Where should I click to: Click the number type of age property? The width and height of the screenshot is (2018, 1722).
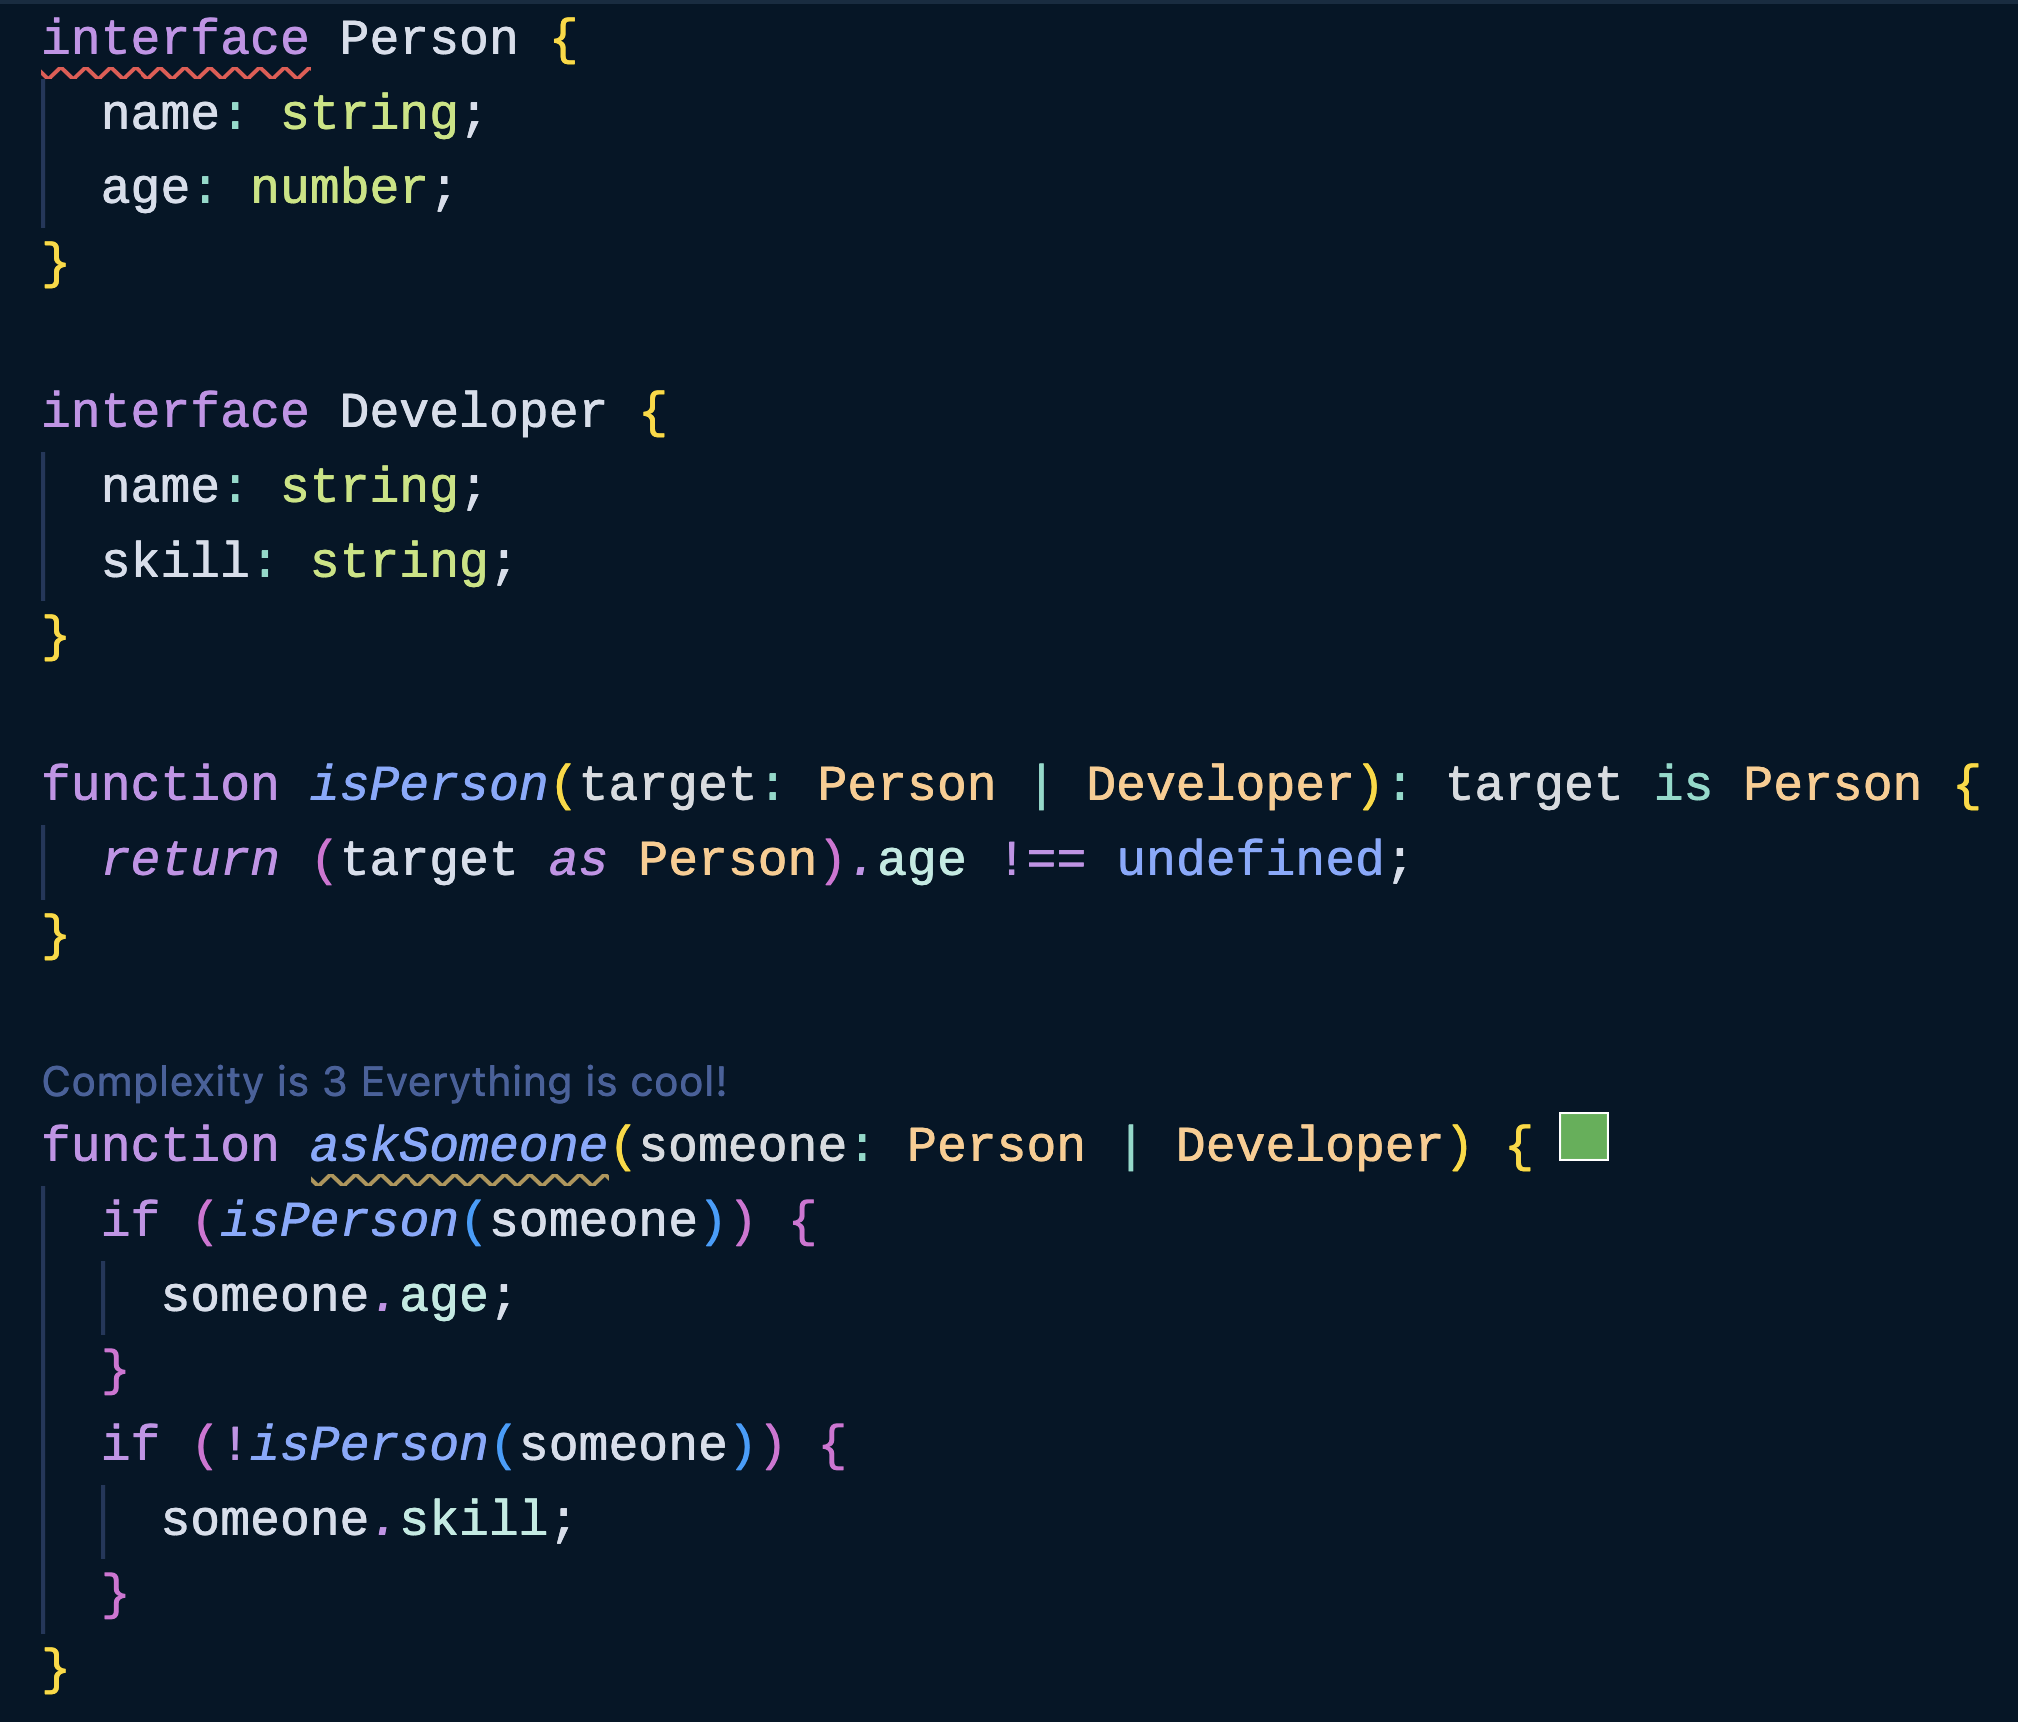pos(339,188)
